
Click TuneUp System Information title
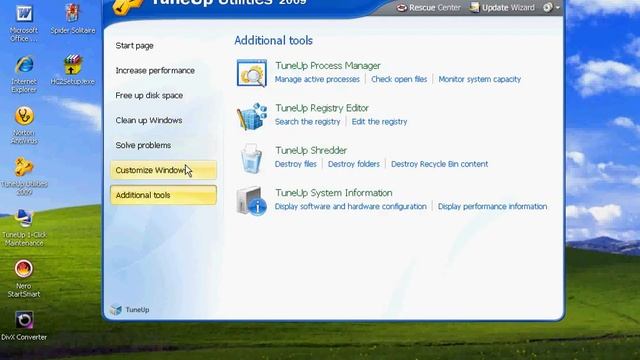(x=333, y=193)
